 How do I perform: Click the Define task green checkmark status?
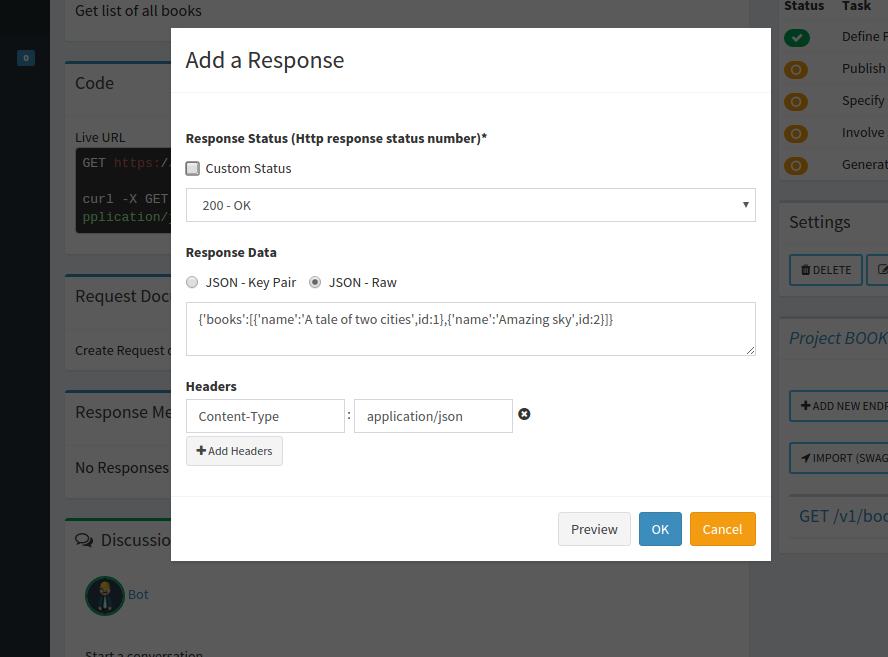pyautogui.click(x=796, y=38)
